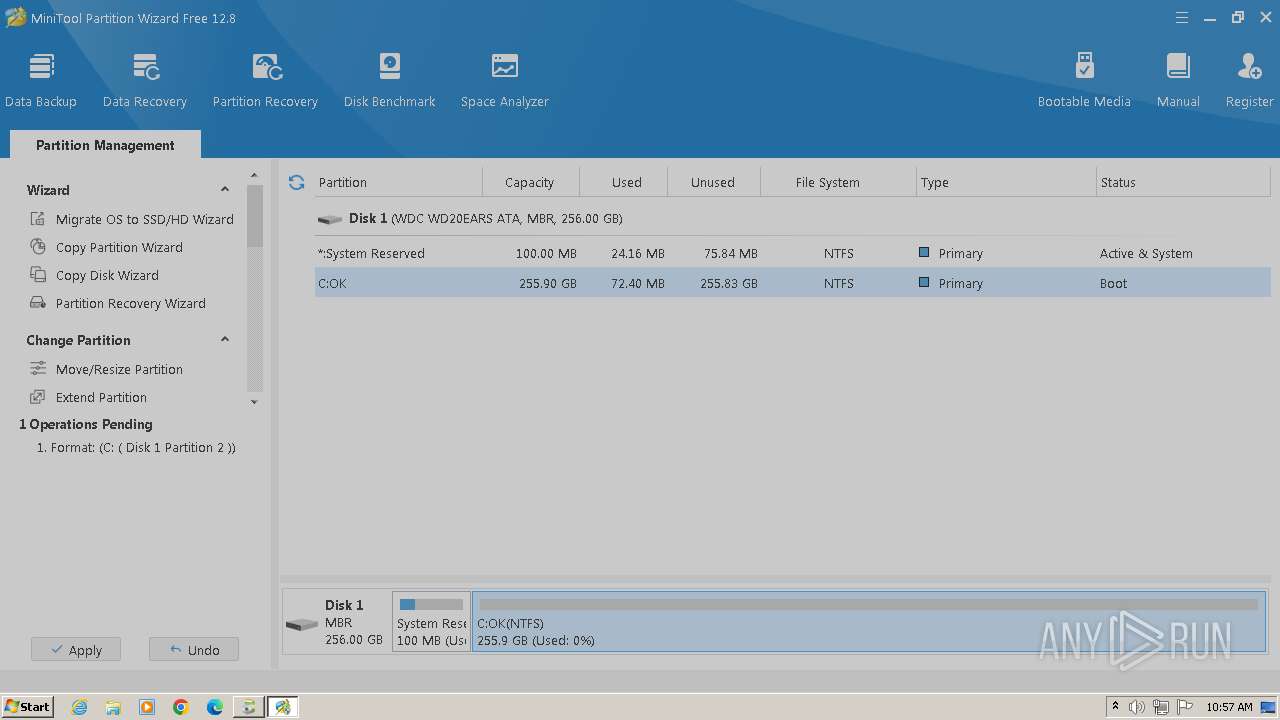Image resolution: width=1280 pixels, height=720 pixels.
Task: Click the taskbar clock 10:57 AM
Action: [x=1229, y=707]
